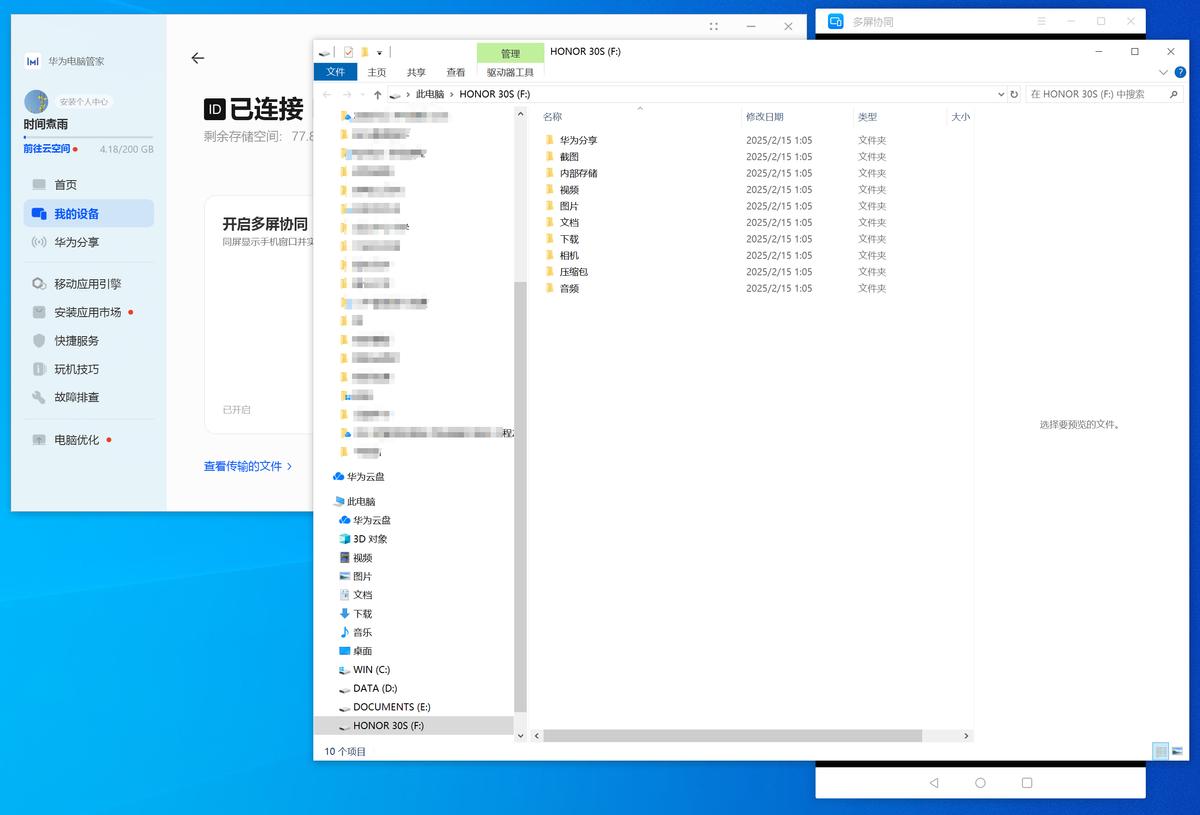Open the 华为云盘 entry under 此电脑
This screenshot has height=815, width=1200.
pos(371,520)
